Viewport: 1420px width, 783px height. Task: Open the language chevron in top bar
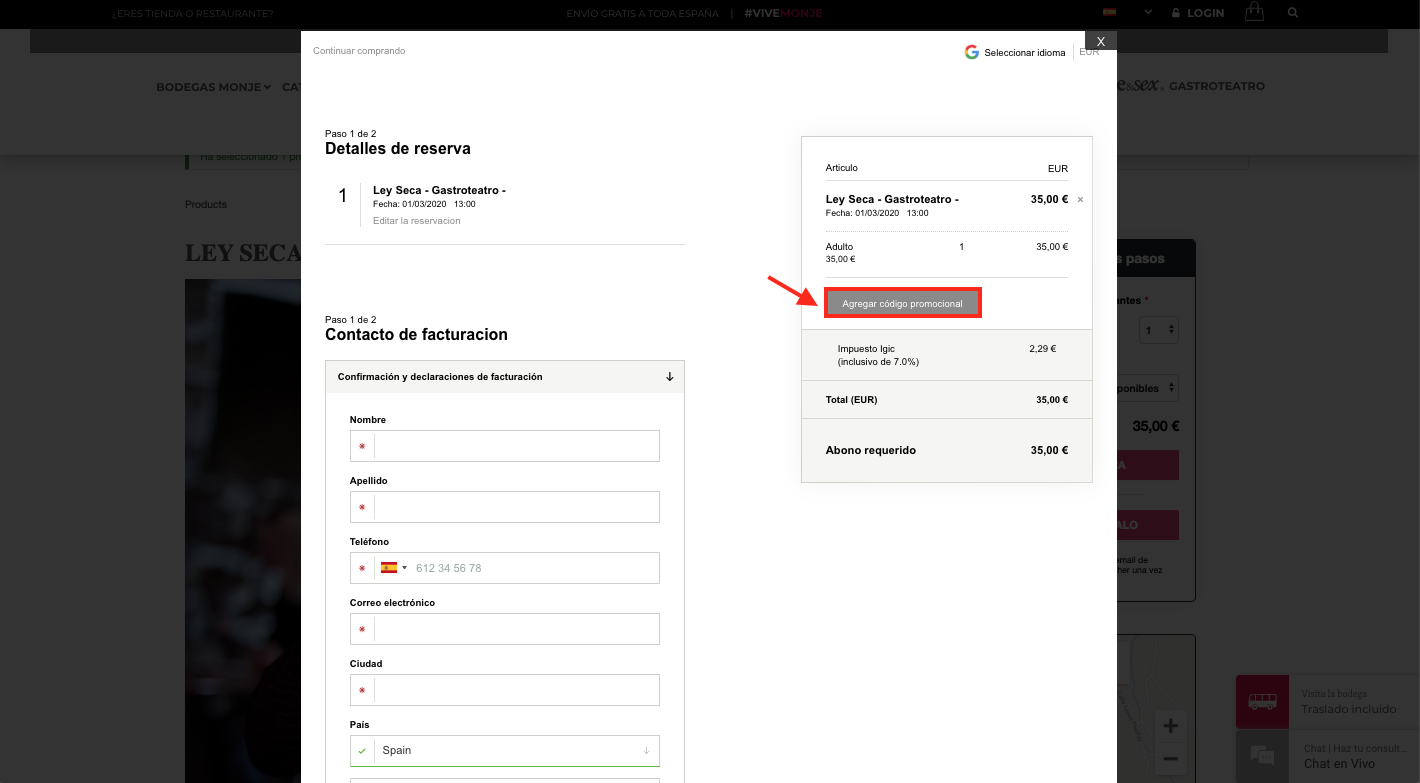(x=1148, y=13)
